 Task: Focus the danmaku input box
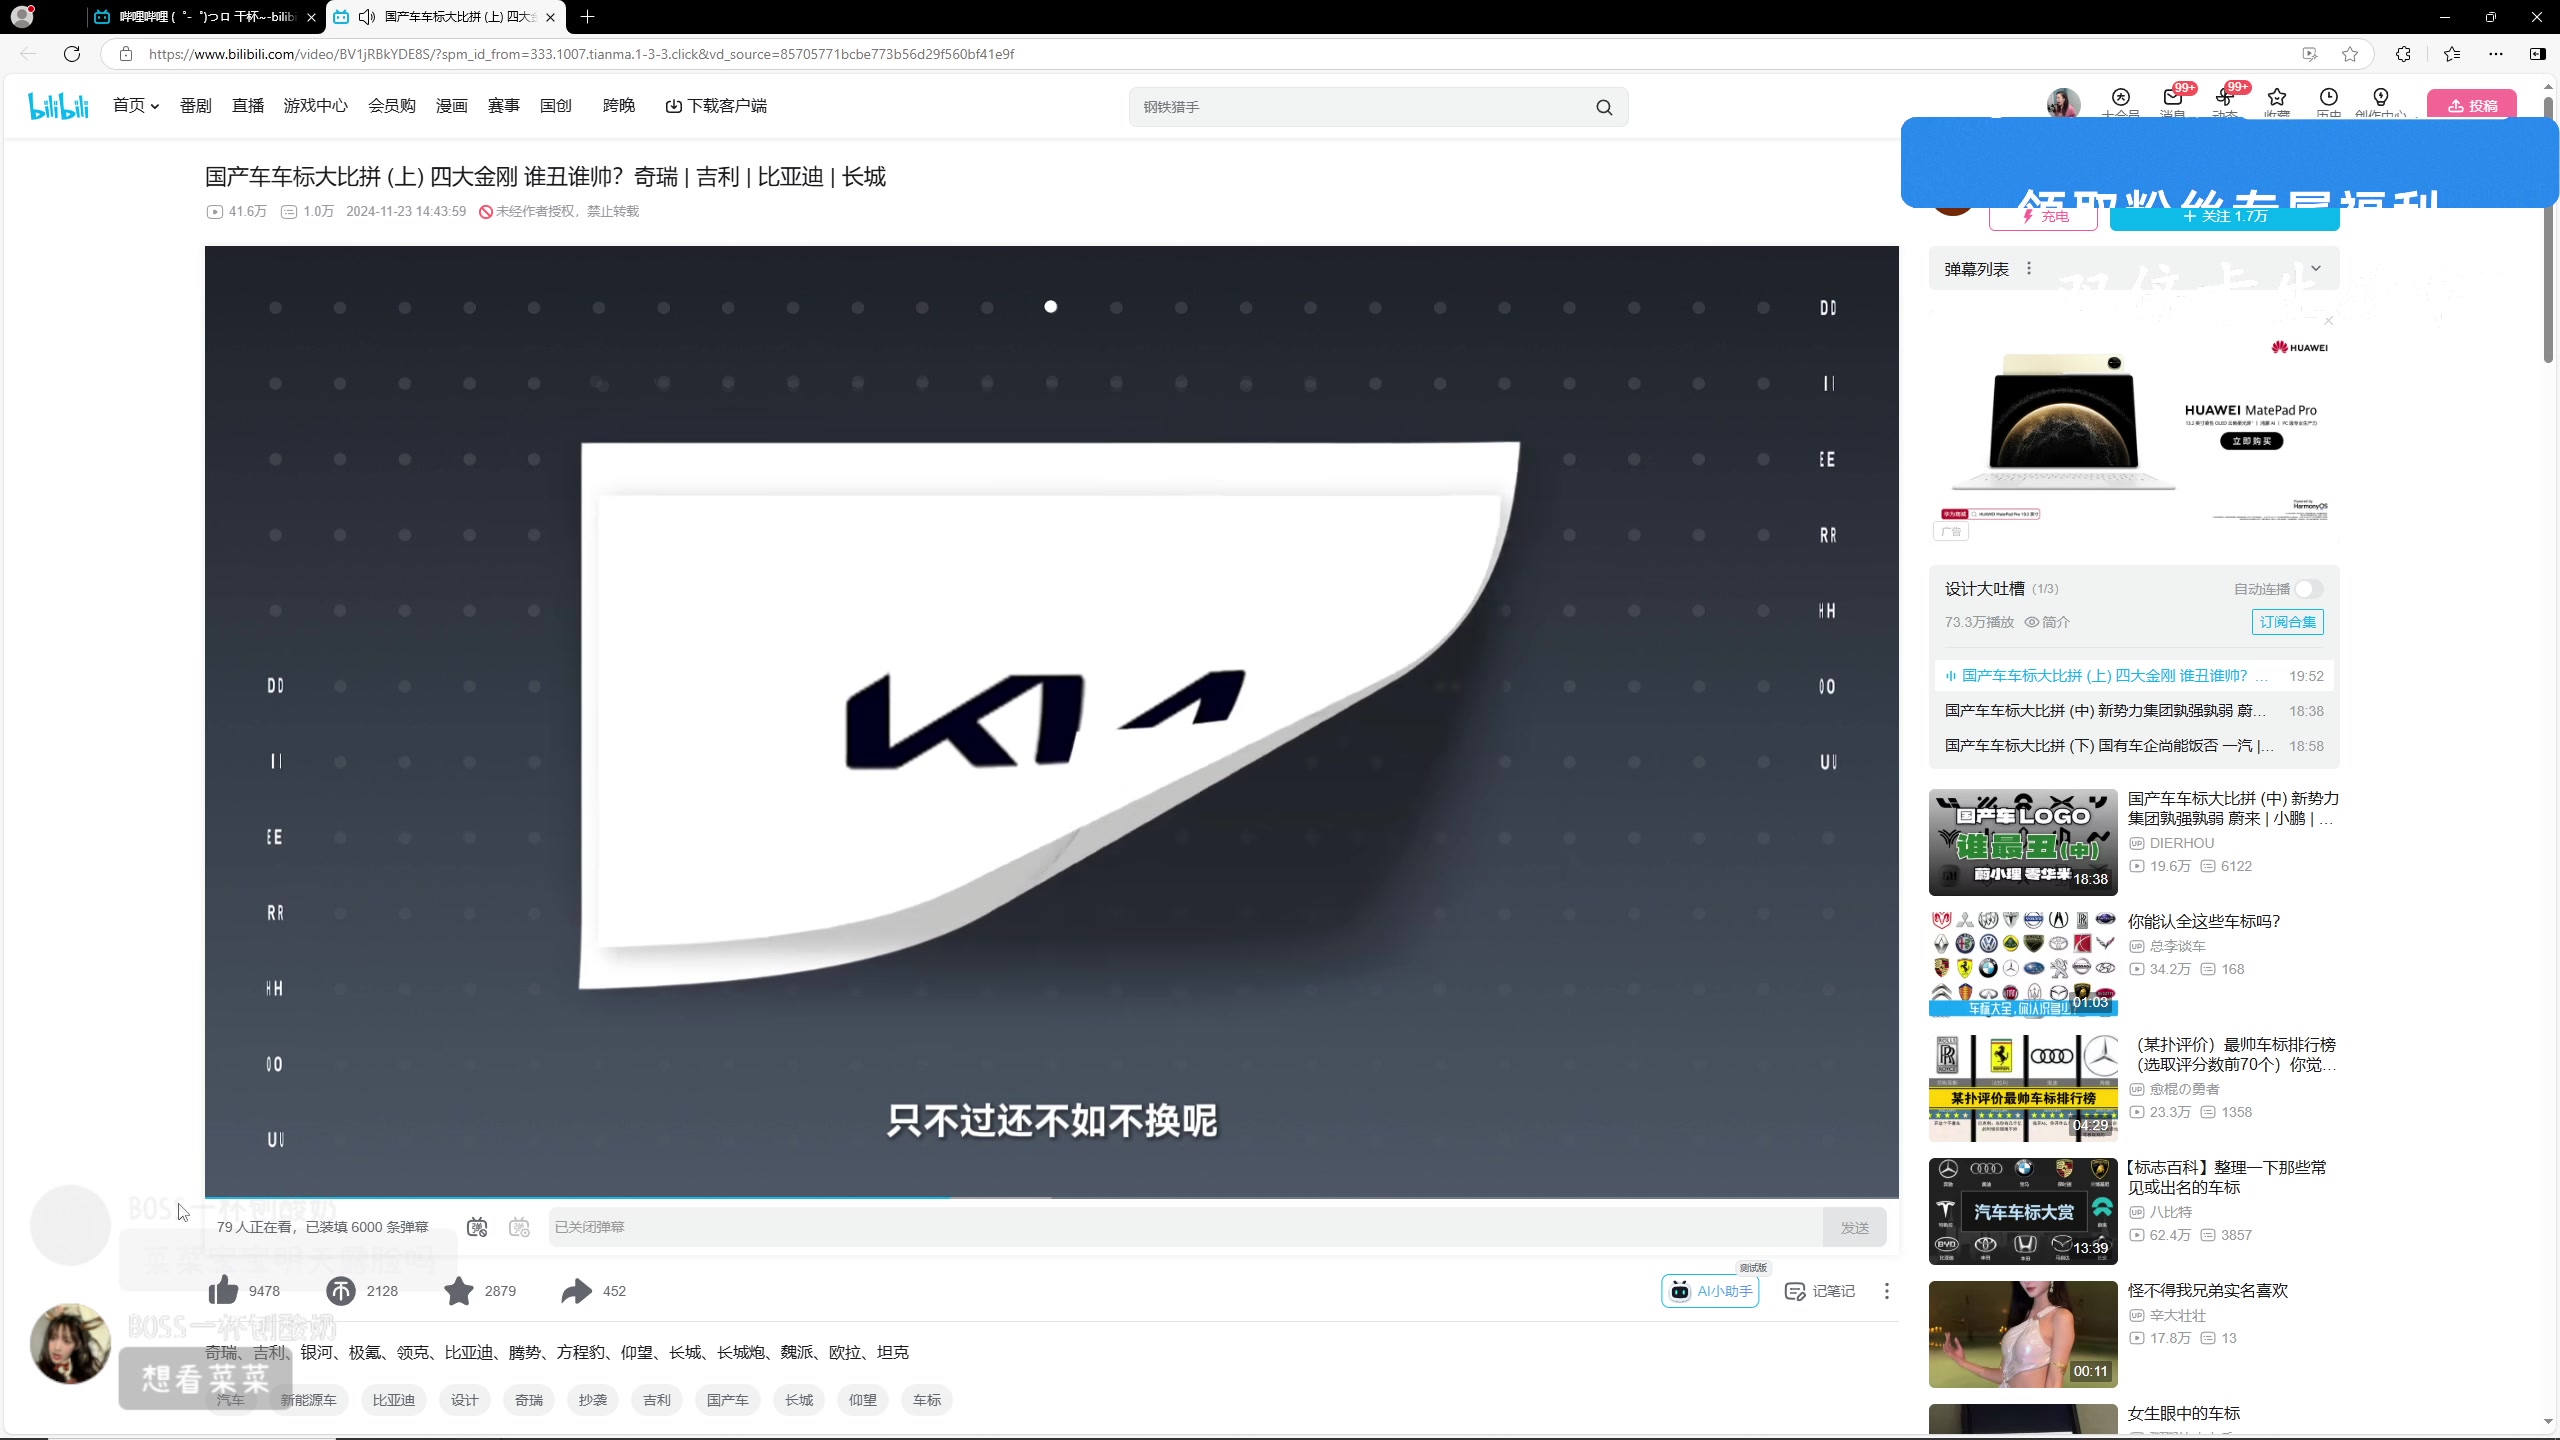tap(1185, 1227)
